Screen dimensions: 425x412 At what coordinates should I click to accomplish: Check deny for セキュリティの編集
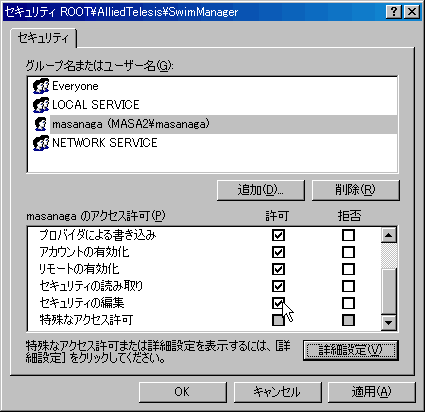pyautogui.click(x=348, y=303)
